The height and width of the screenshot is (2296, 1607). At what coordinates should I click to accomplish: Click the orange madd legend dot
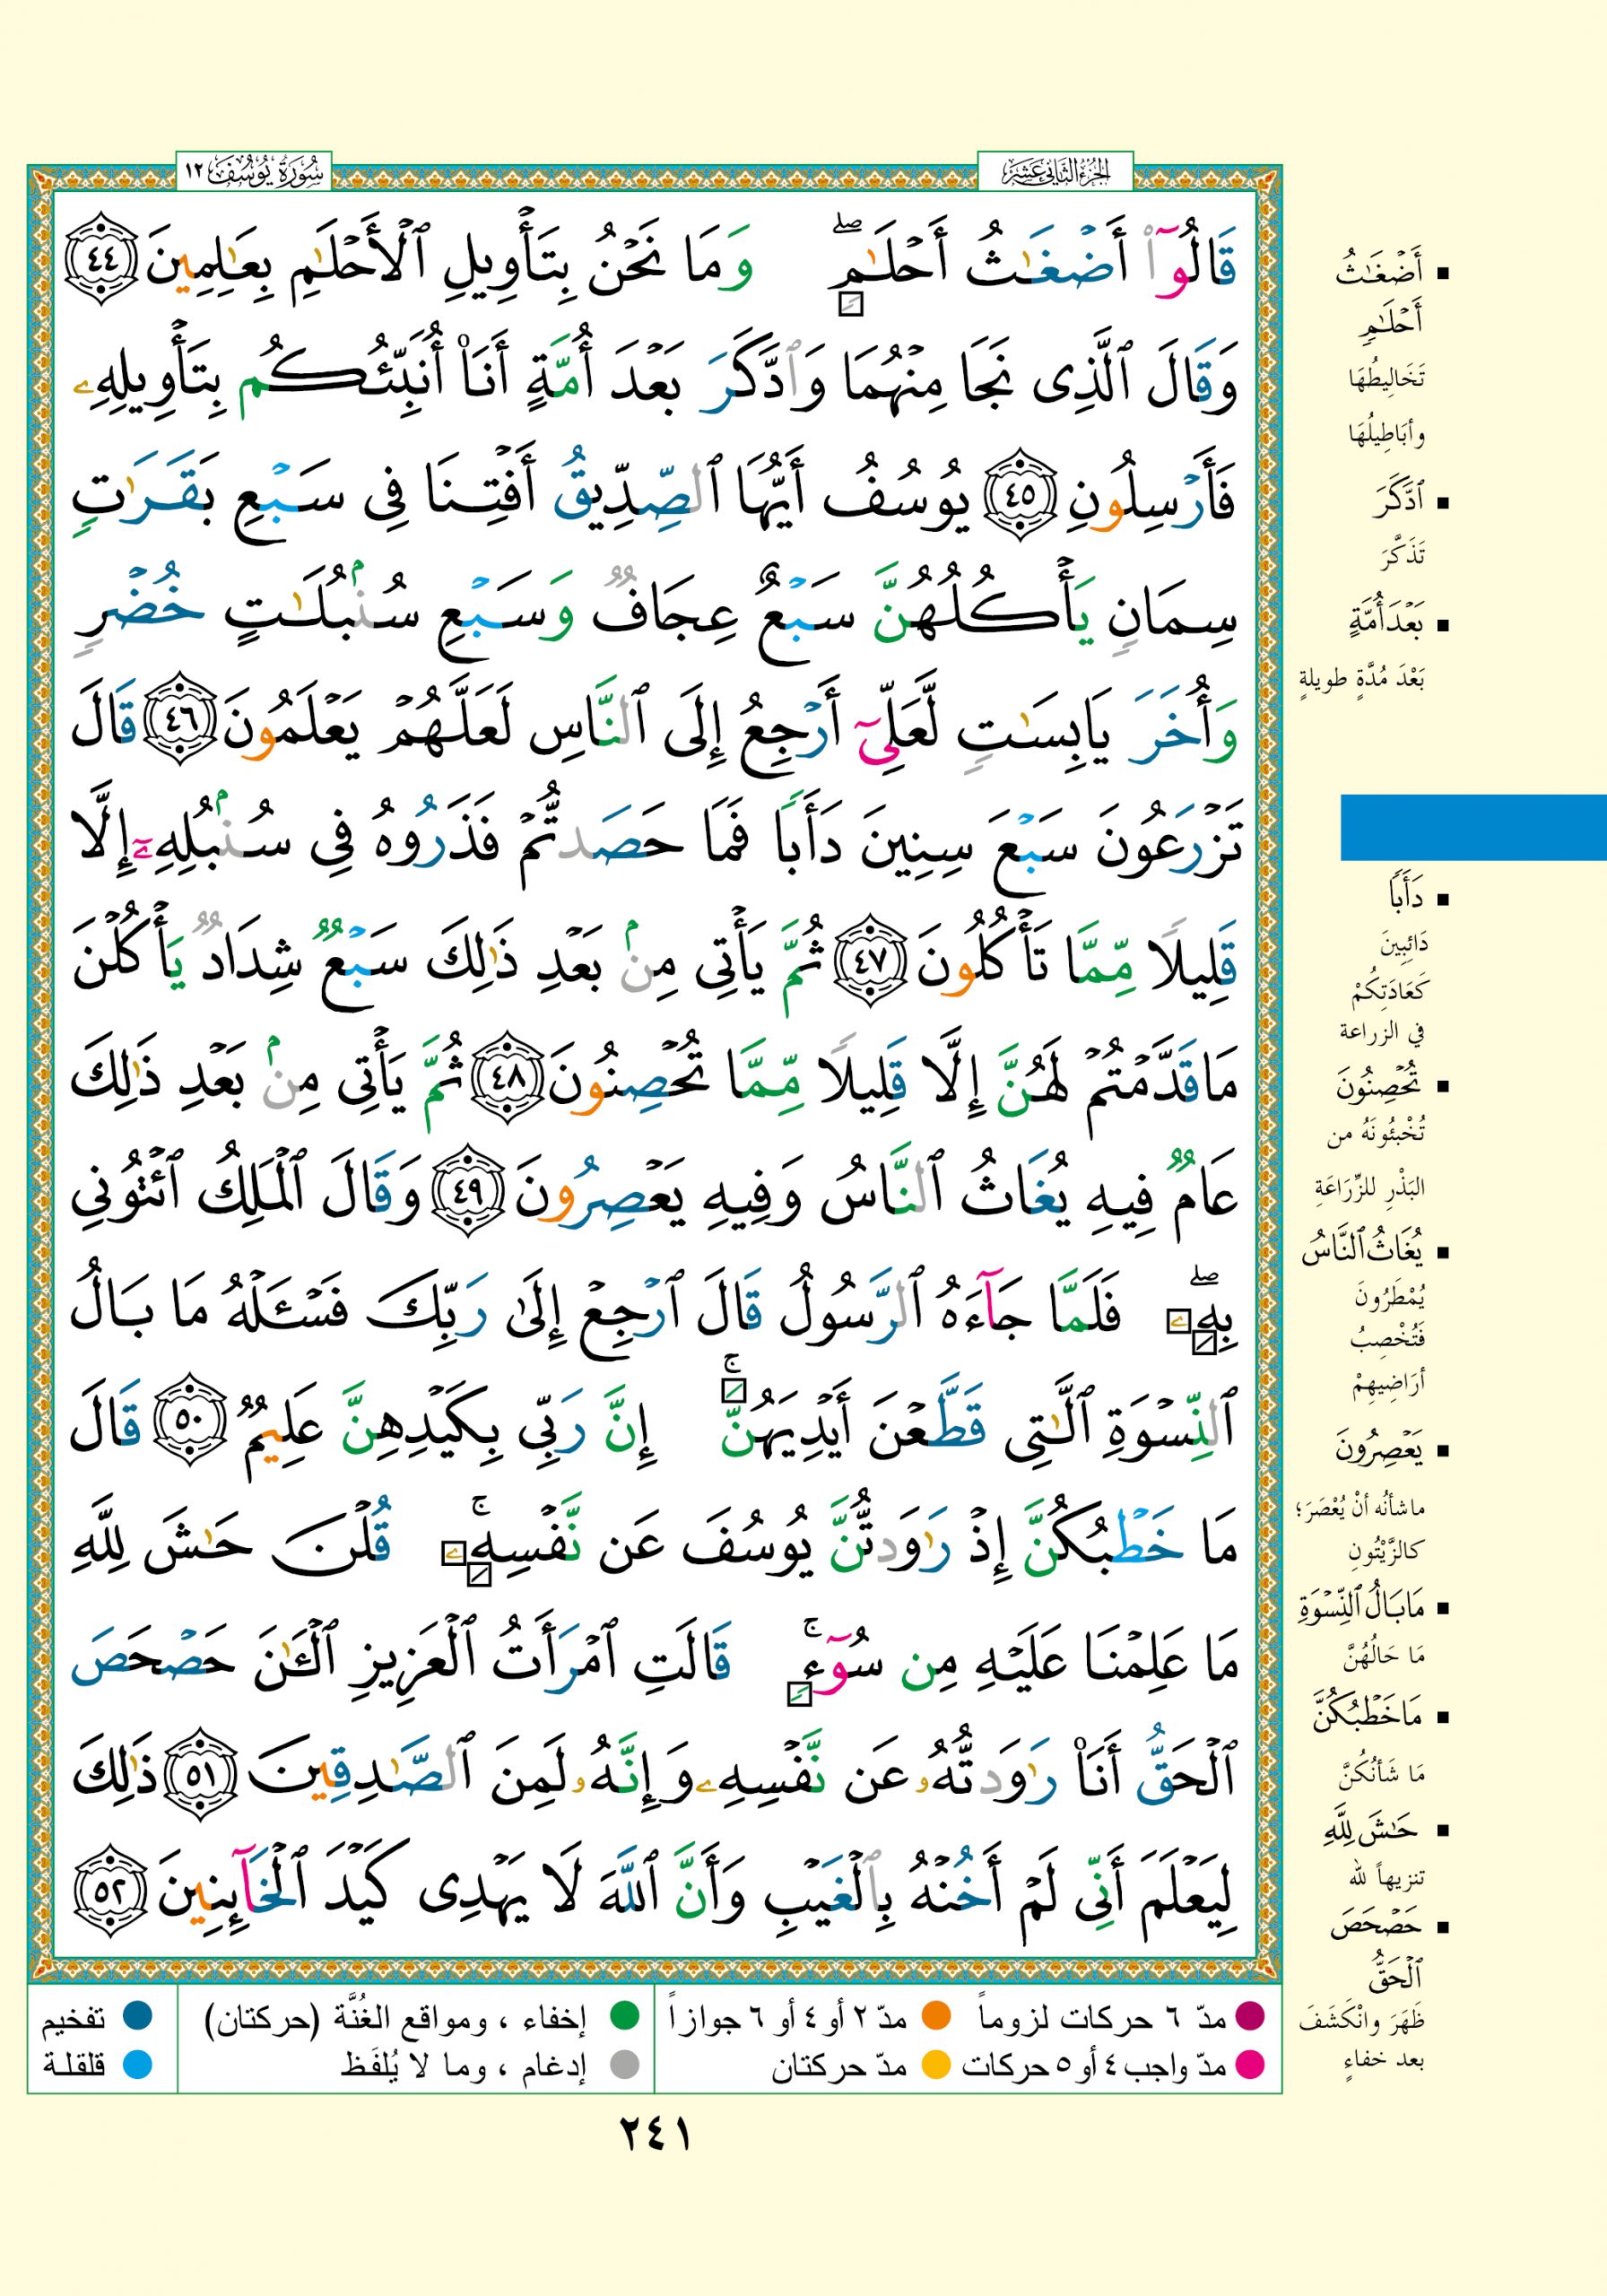coord(935,2016)
